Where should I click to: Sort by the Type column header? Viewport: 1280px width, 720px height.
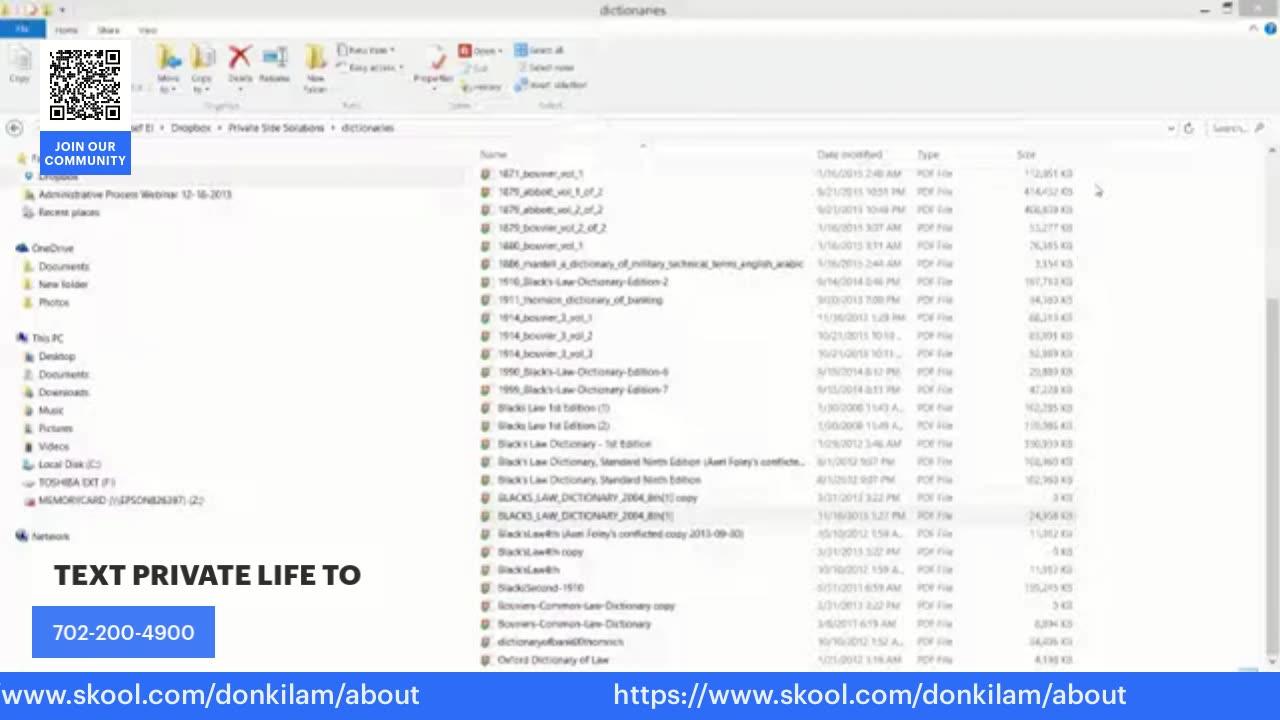[928, 155]
